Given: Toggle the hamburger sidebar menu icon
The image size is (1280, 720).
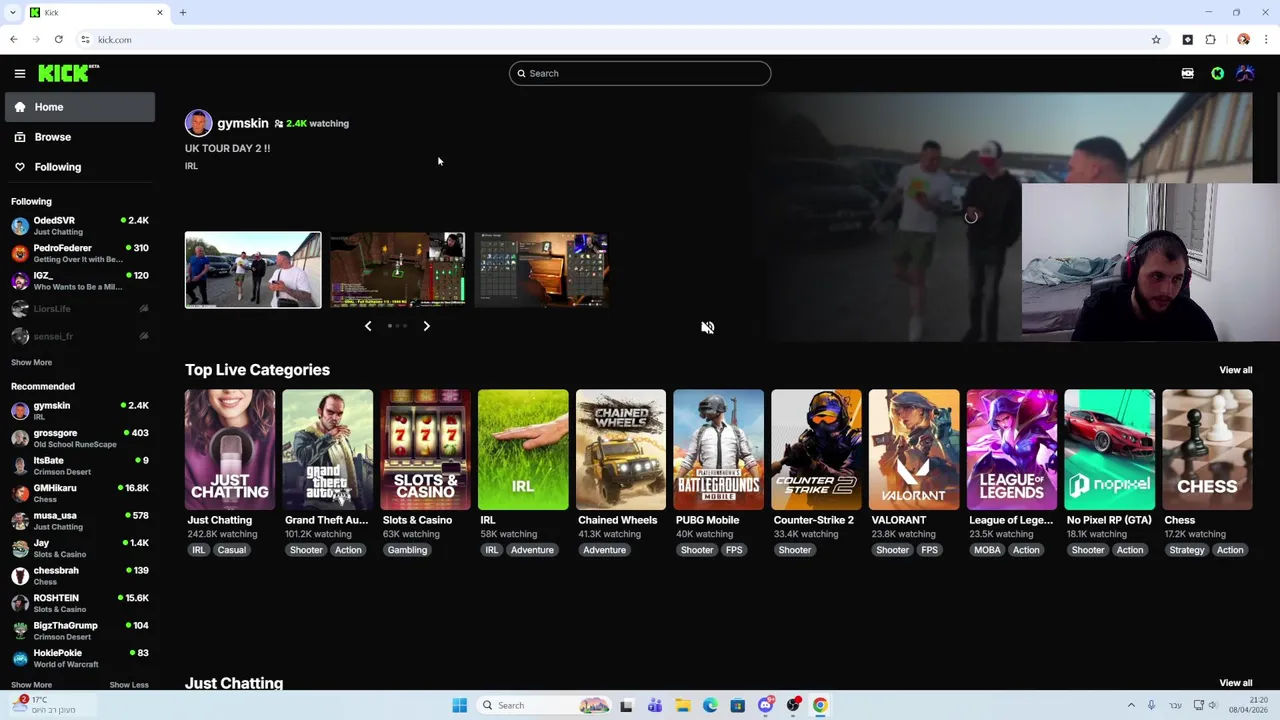Looking at the screenshot, I should (x=19, y=73).
